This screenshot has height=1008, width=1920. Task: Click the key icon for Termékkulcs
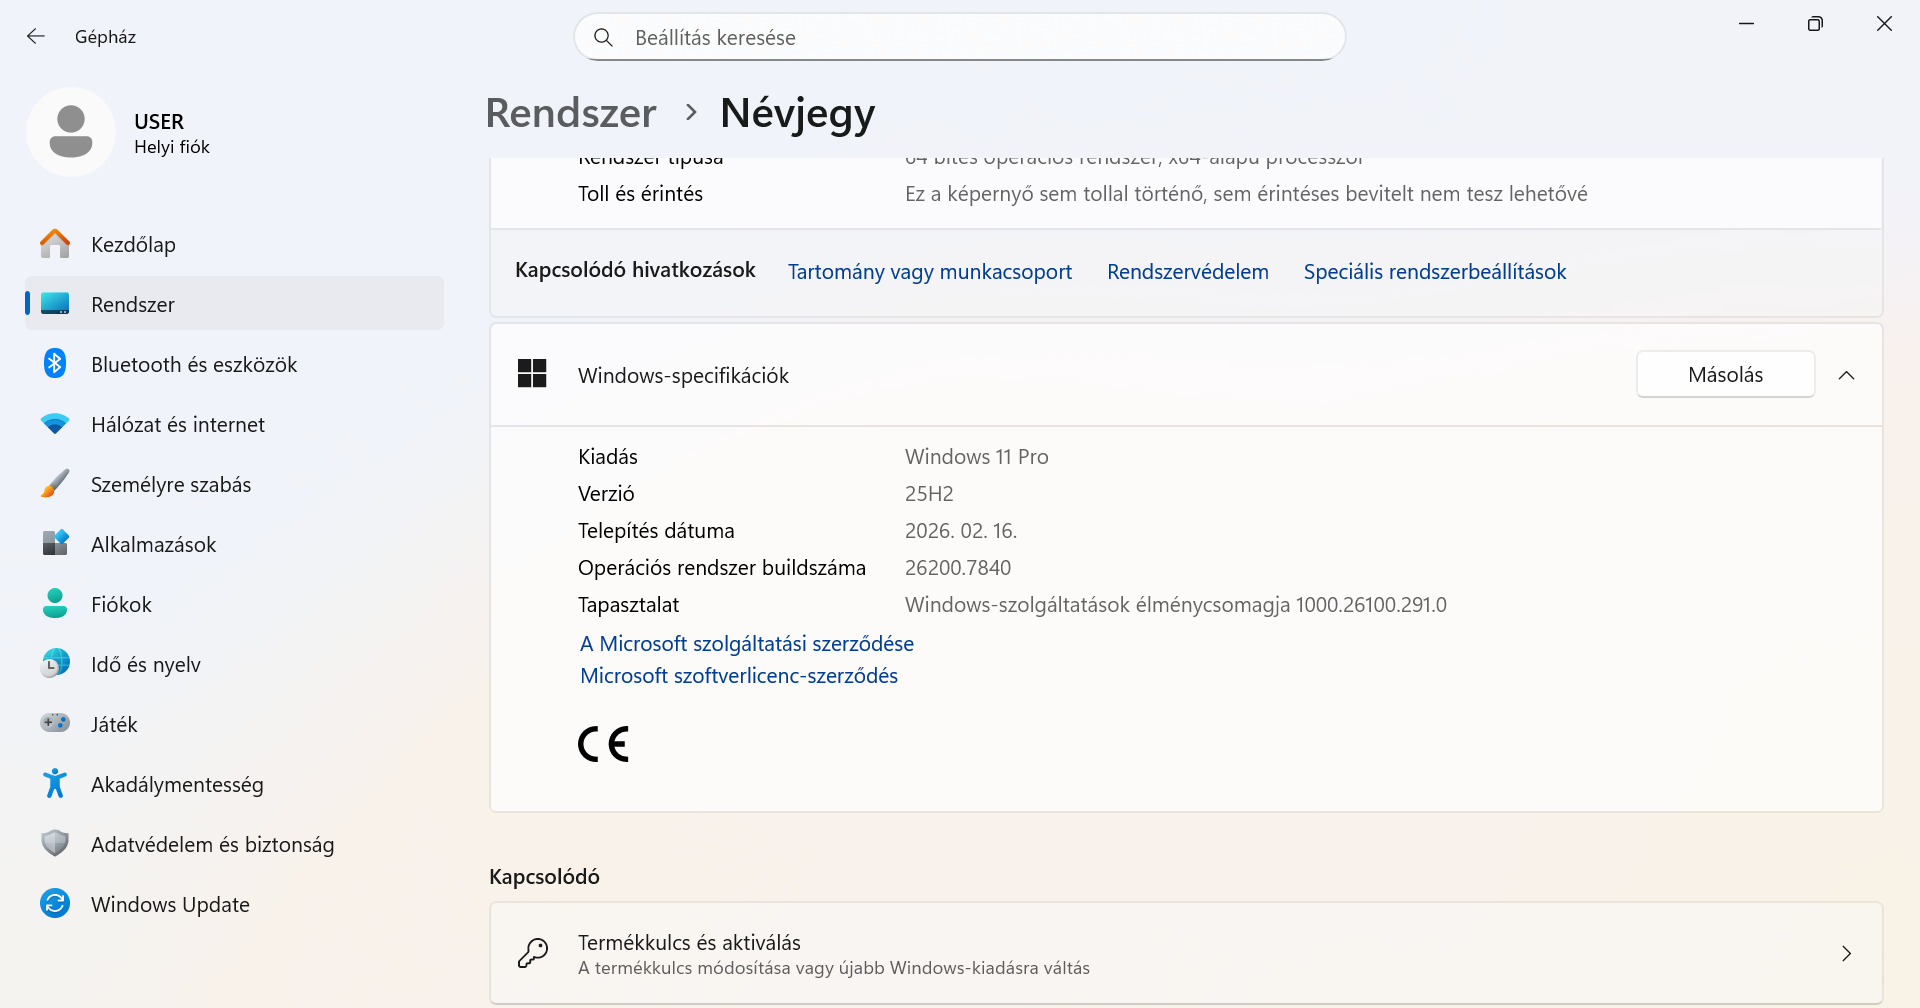point(533,953)
